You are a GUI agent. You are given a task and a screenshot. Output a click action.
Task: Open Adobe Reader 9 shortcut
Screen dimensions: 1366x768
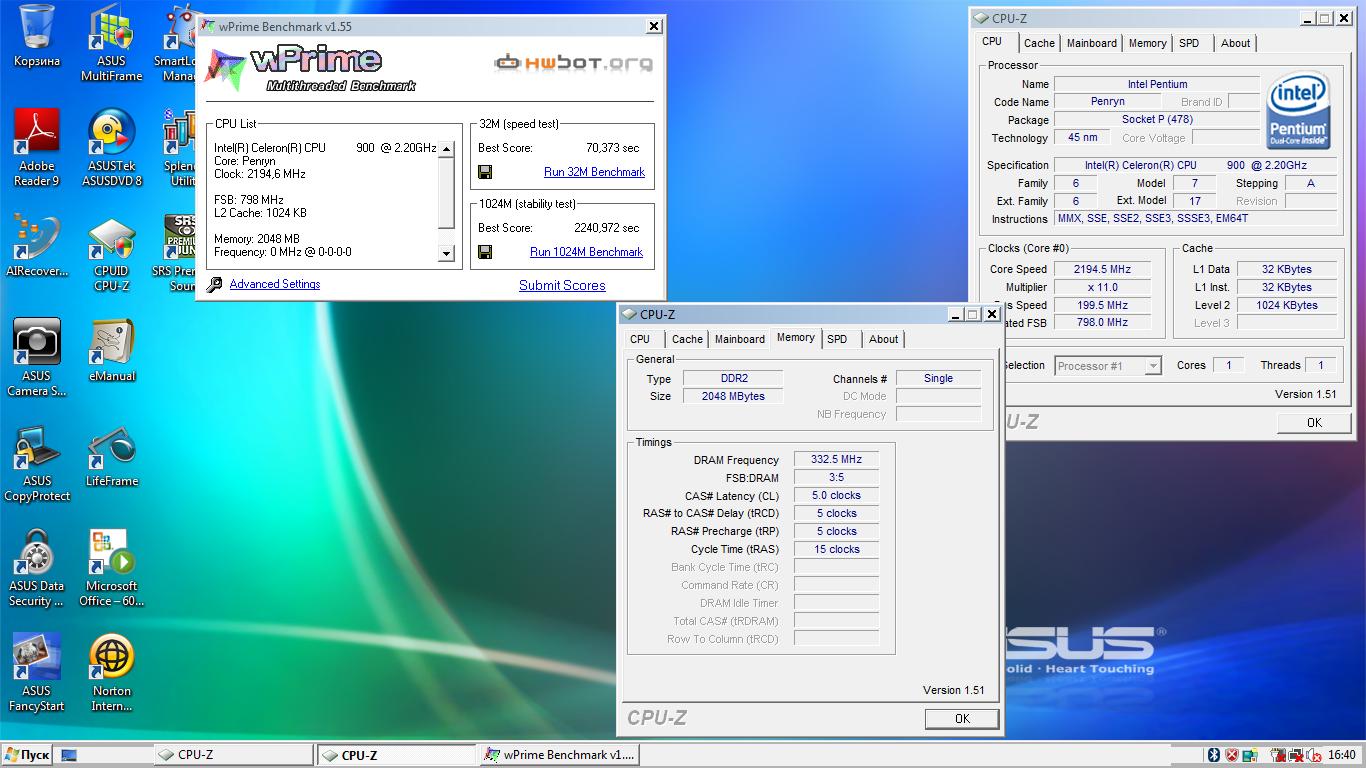37,148
